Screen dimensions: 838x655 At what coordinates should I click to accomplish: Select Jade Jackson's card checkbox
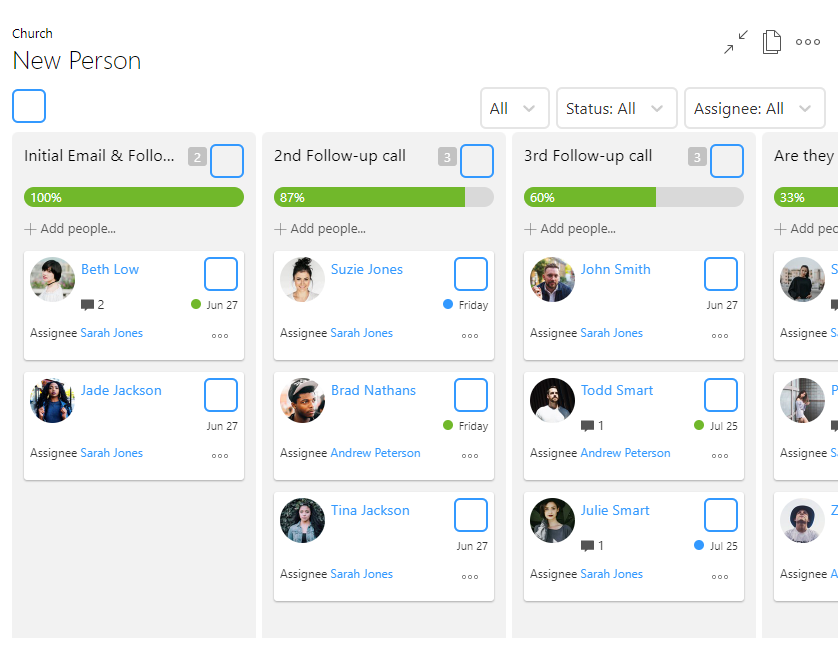point(221,395)
